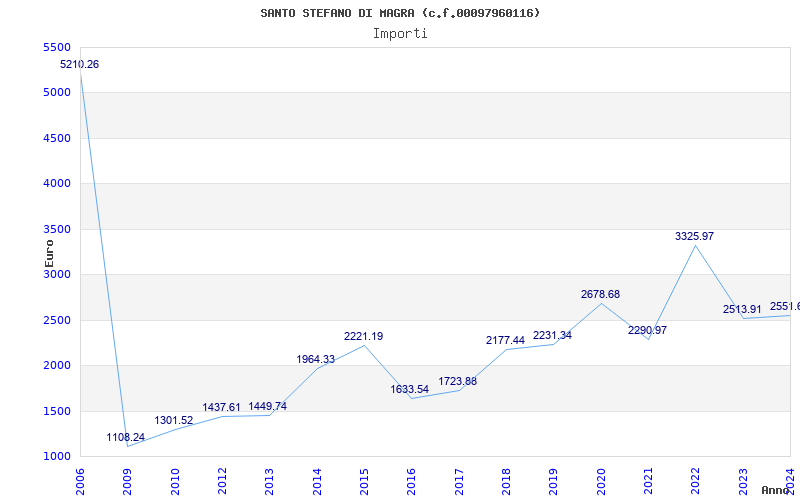Viewport: 800px width, 500px height.
Task: Click year 2022 on the x-axis
Action: pyautogui.click(x=695, y=478)
